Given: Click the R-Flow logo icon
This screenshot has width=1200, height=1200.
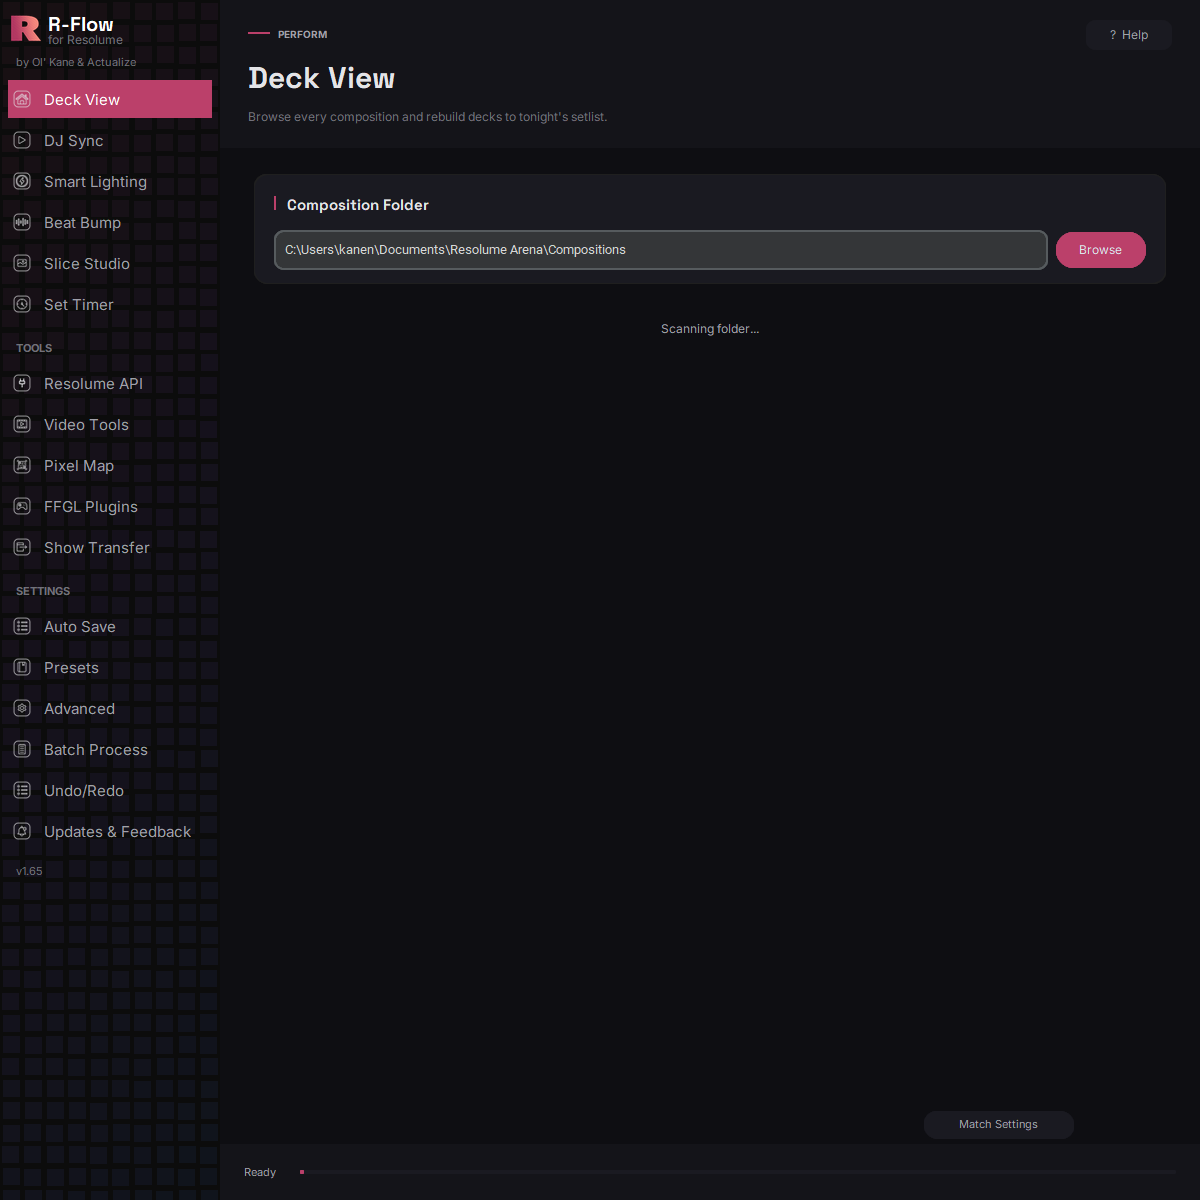Looking at the screenshot, I should (25, 28).
